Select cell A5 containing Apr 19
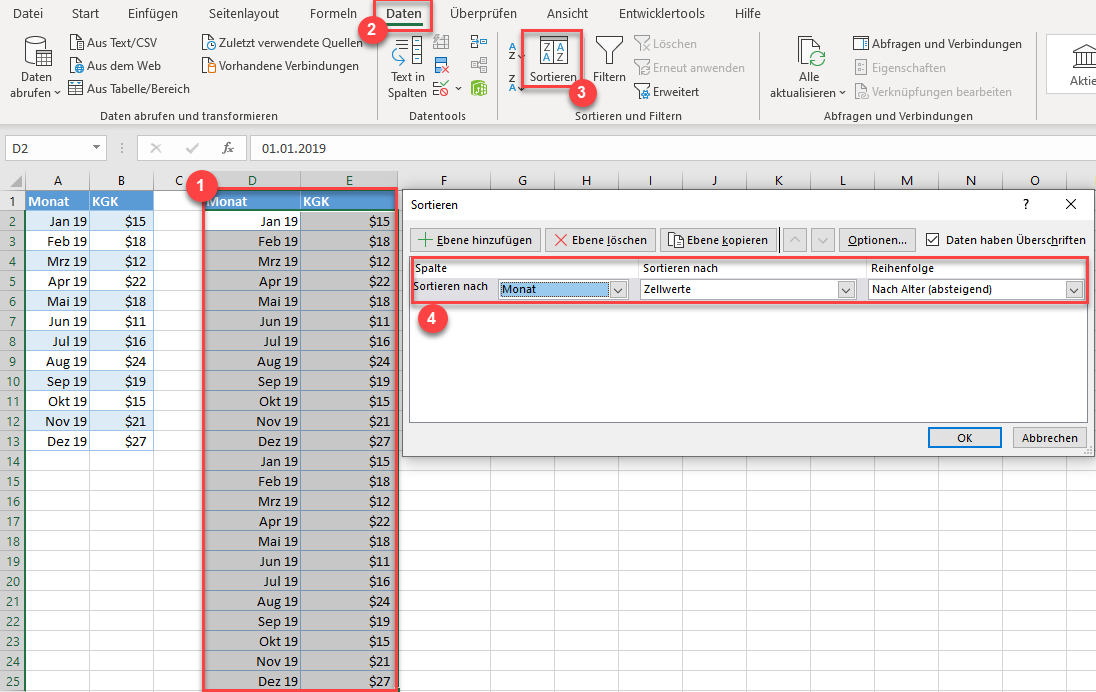Viewport: 1096px width, 692px height. click(x=57, y=281)
